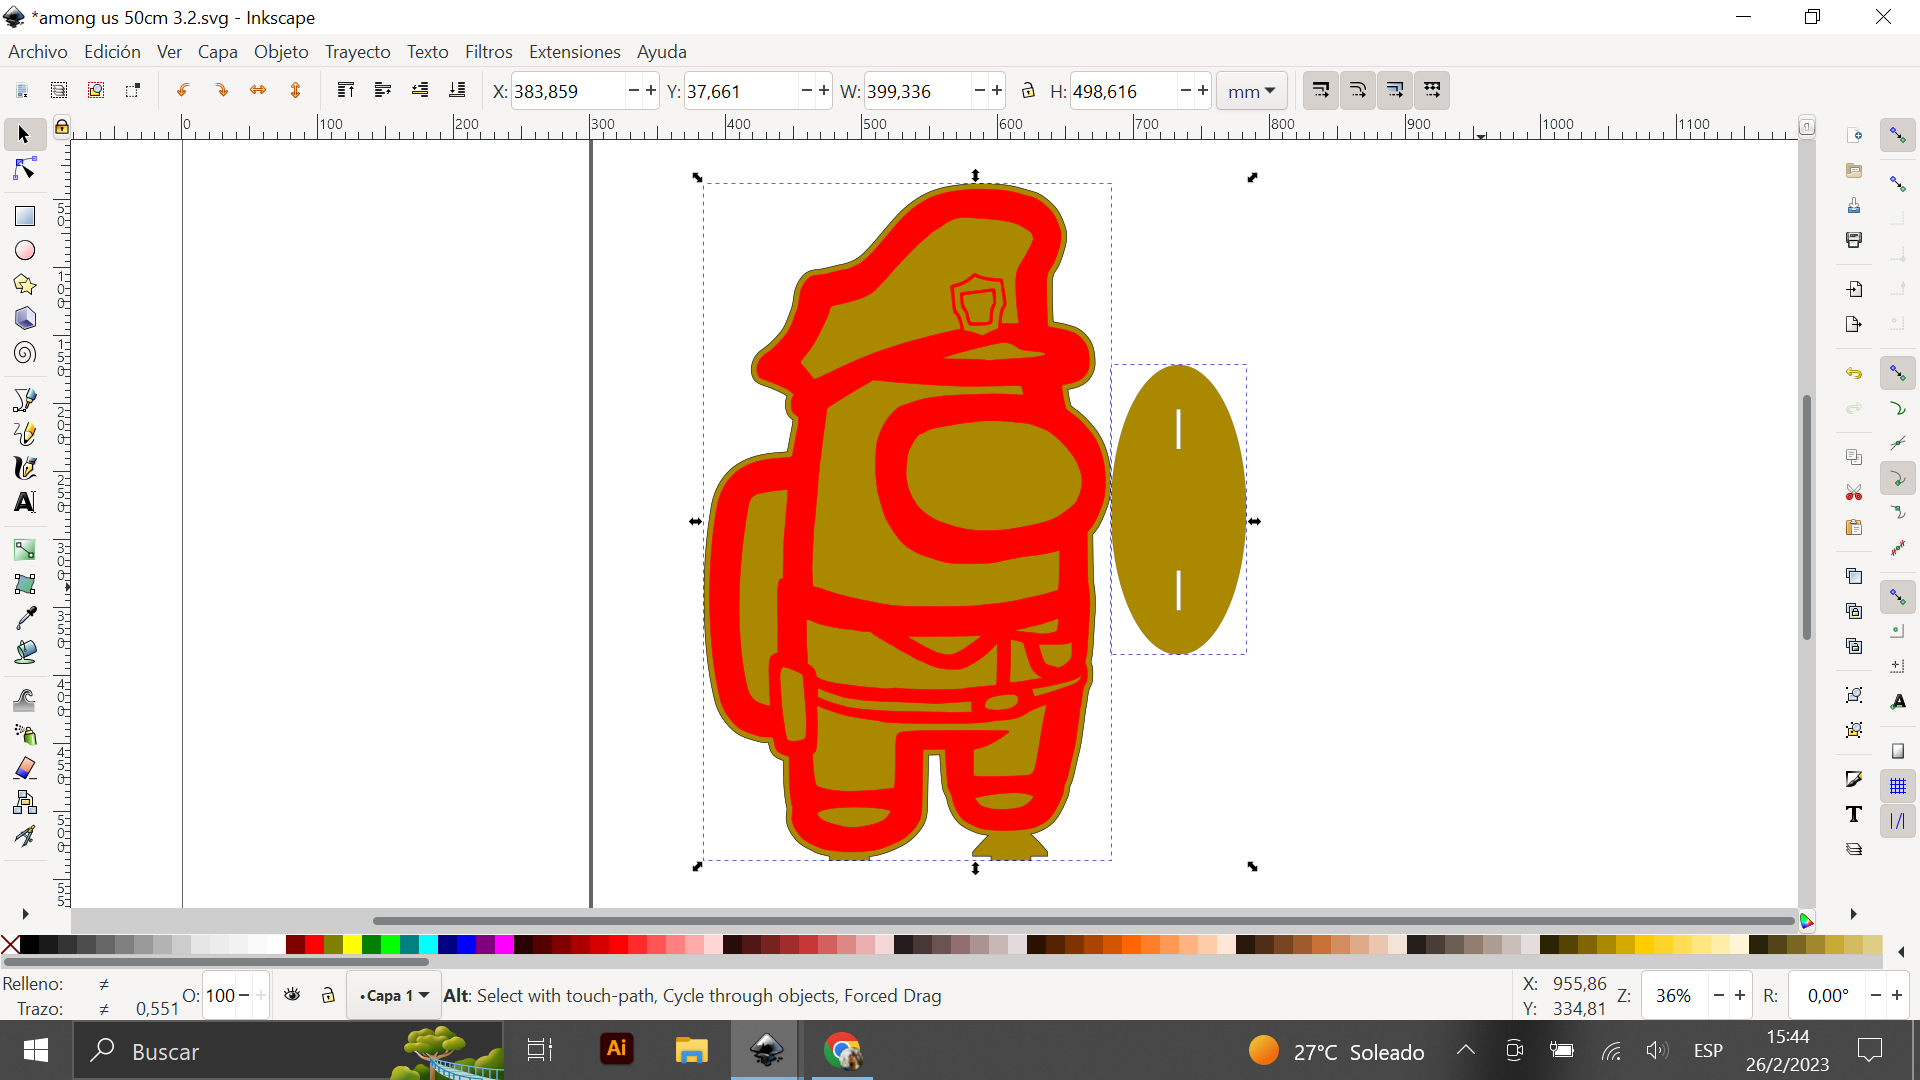This screenshot has height=1080, width=1920.
Task: Rotate selection 90° clockwise
Action: [x=221, y=91]
